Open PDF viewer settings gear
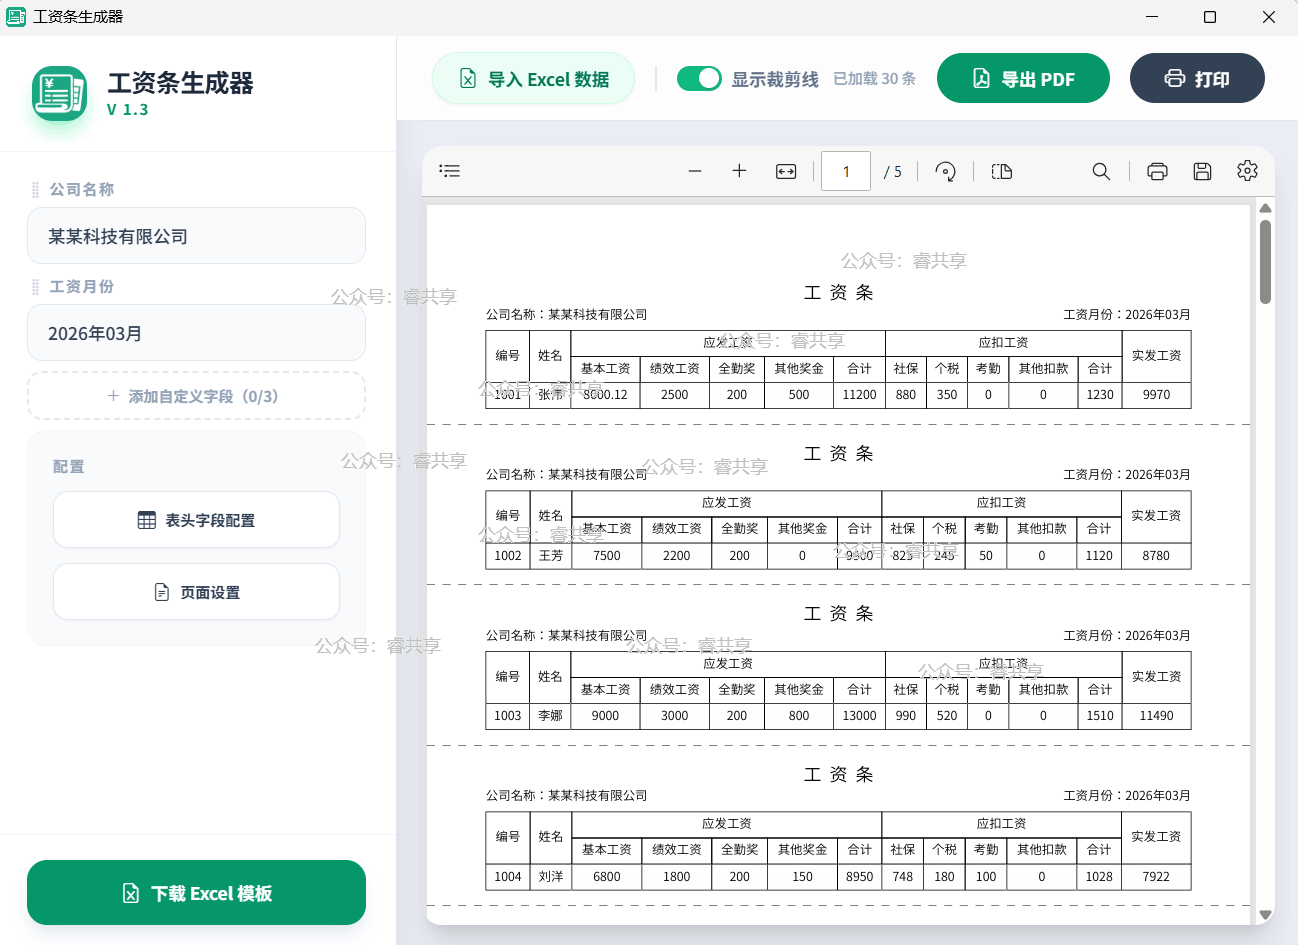This screenshot has height=945, width=1298. click(1247, 171)
